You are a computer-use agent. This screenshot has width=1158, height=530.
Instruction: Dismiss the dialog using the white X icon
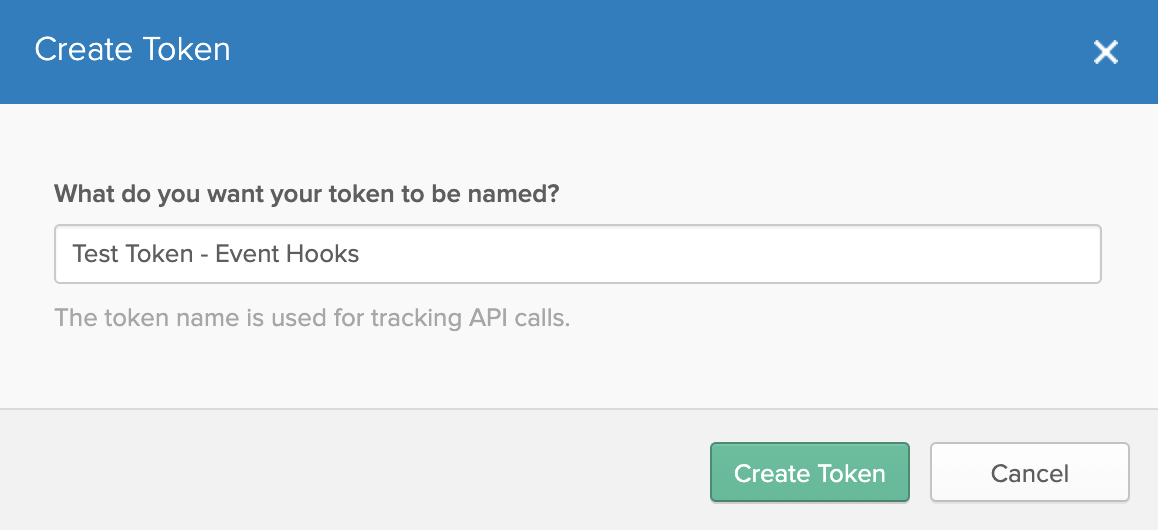coord(1105,52)
